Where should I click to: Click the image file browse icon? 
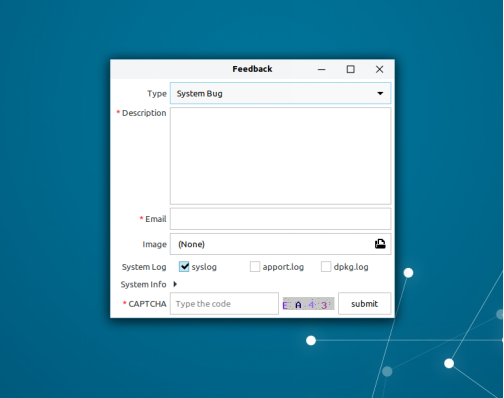(380, 244)
